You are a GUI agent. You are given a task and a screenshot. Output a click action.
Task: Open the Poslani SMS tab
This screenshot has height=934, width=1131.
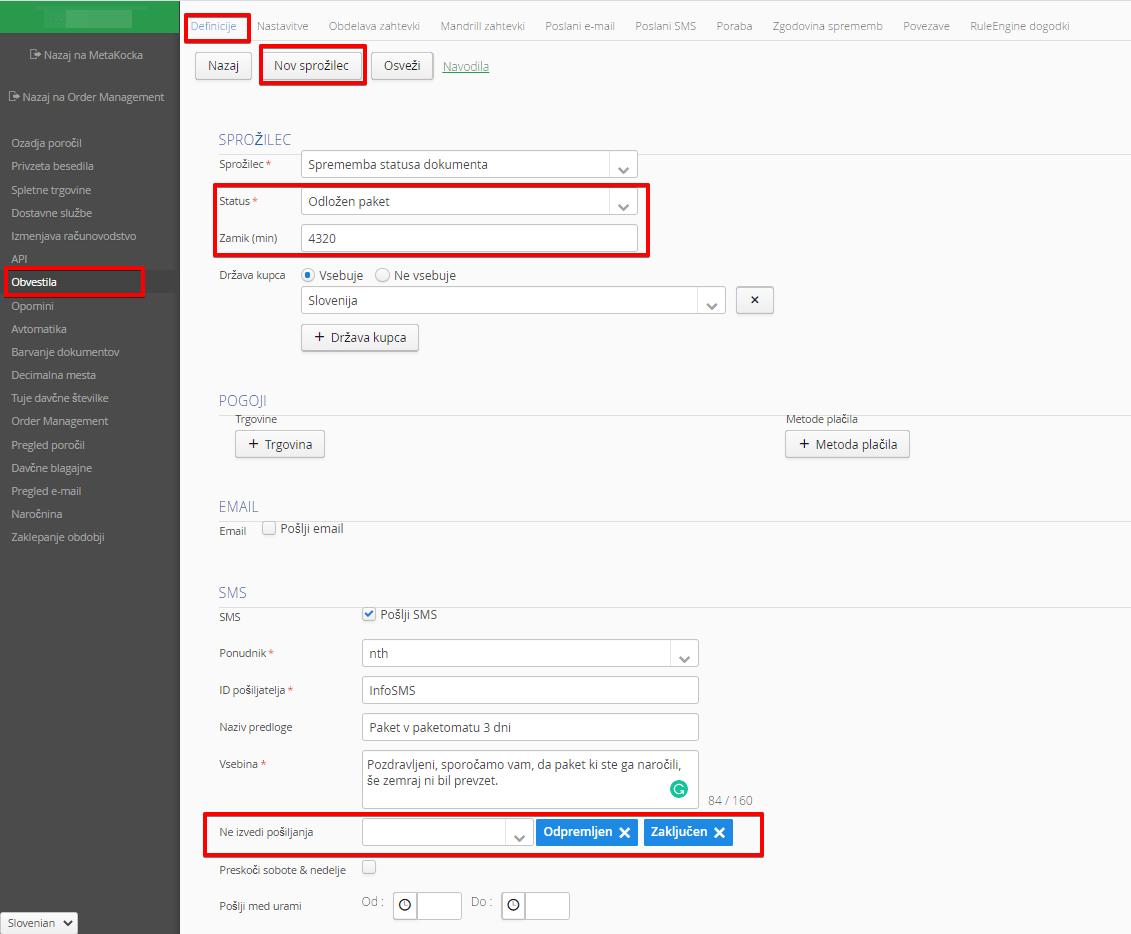tap(666, 26)
